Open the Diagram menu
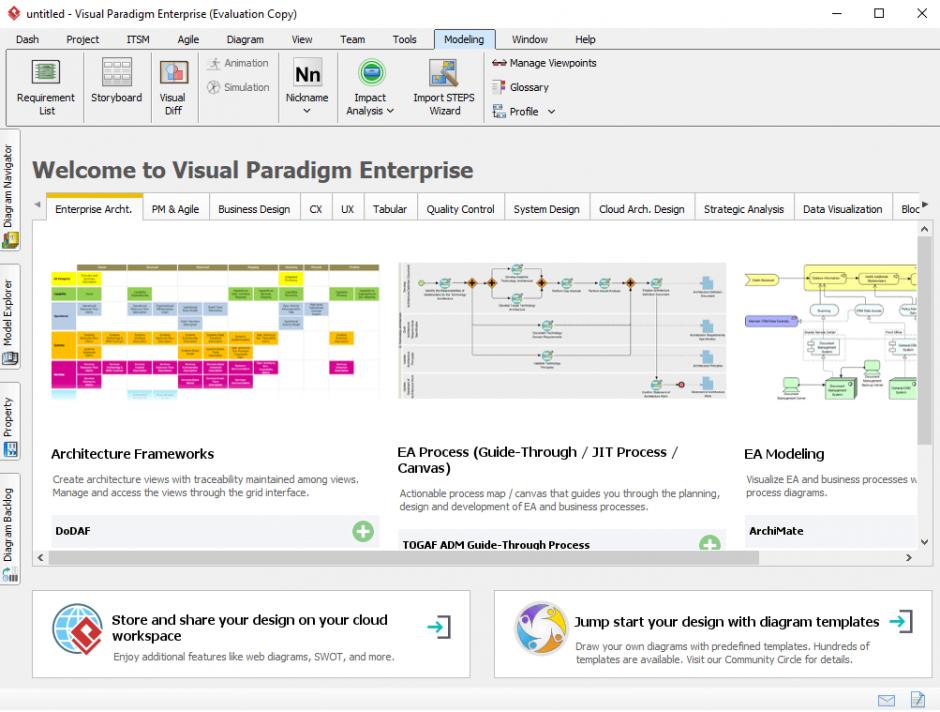 click(245, 40)
